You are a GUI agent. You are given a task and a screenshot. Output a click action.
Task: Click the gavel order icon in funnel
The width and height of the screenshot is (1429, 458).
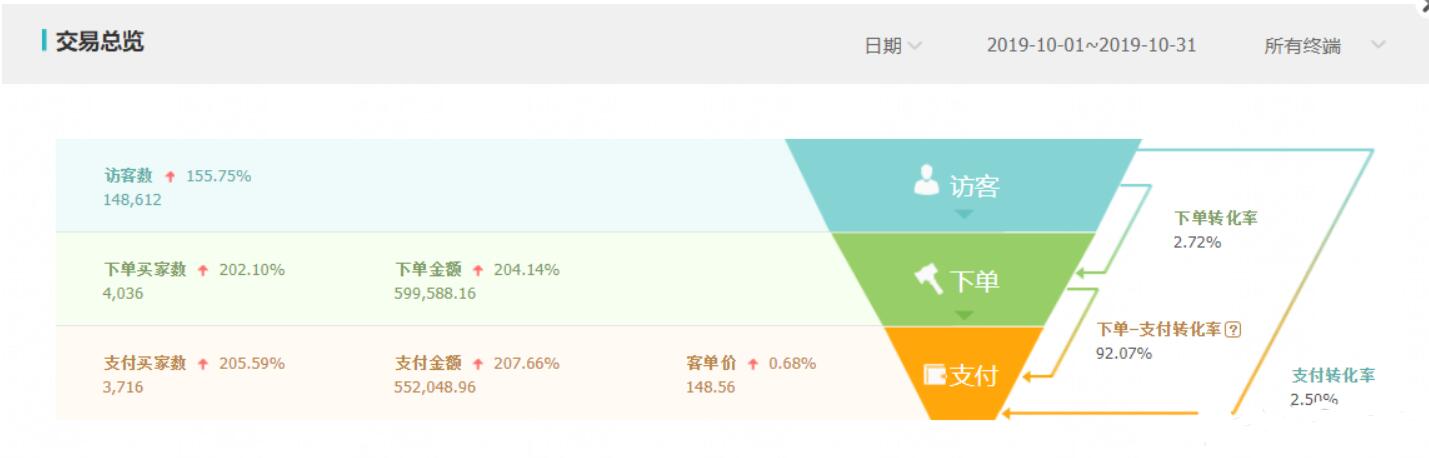click(929, 279)
